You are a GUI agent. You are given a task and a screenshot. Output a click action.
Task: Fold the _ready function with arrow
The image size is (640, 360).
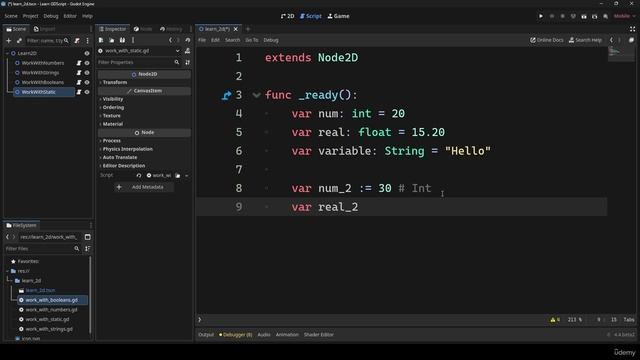click(256, 96)
